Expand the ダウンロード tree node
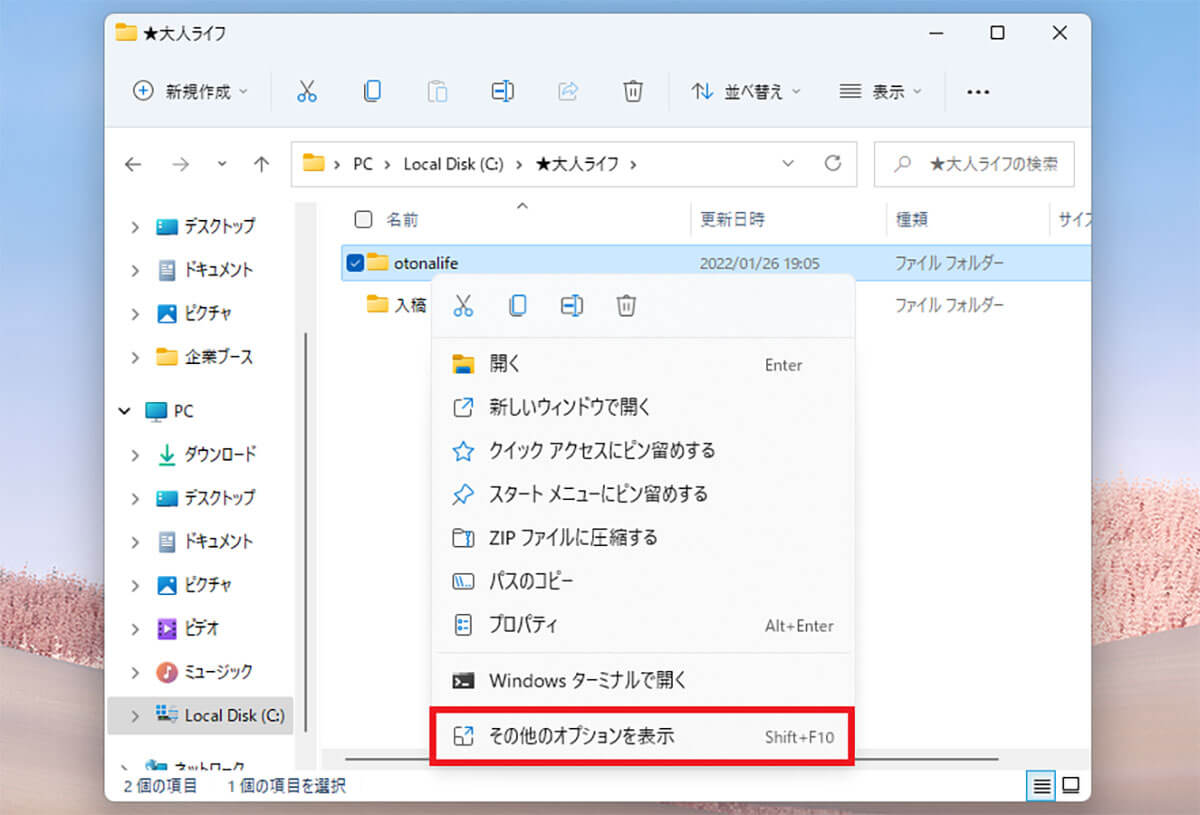1200x815 pixels. coord(135,455)
